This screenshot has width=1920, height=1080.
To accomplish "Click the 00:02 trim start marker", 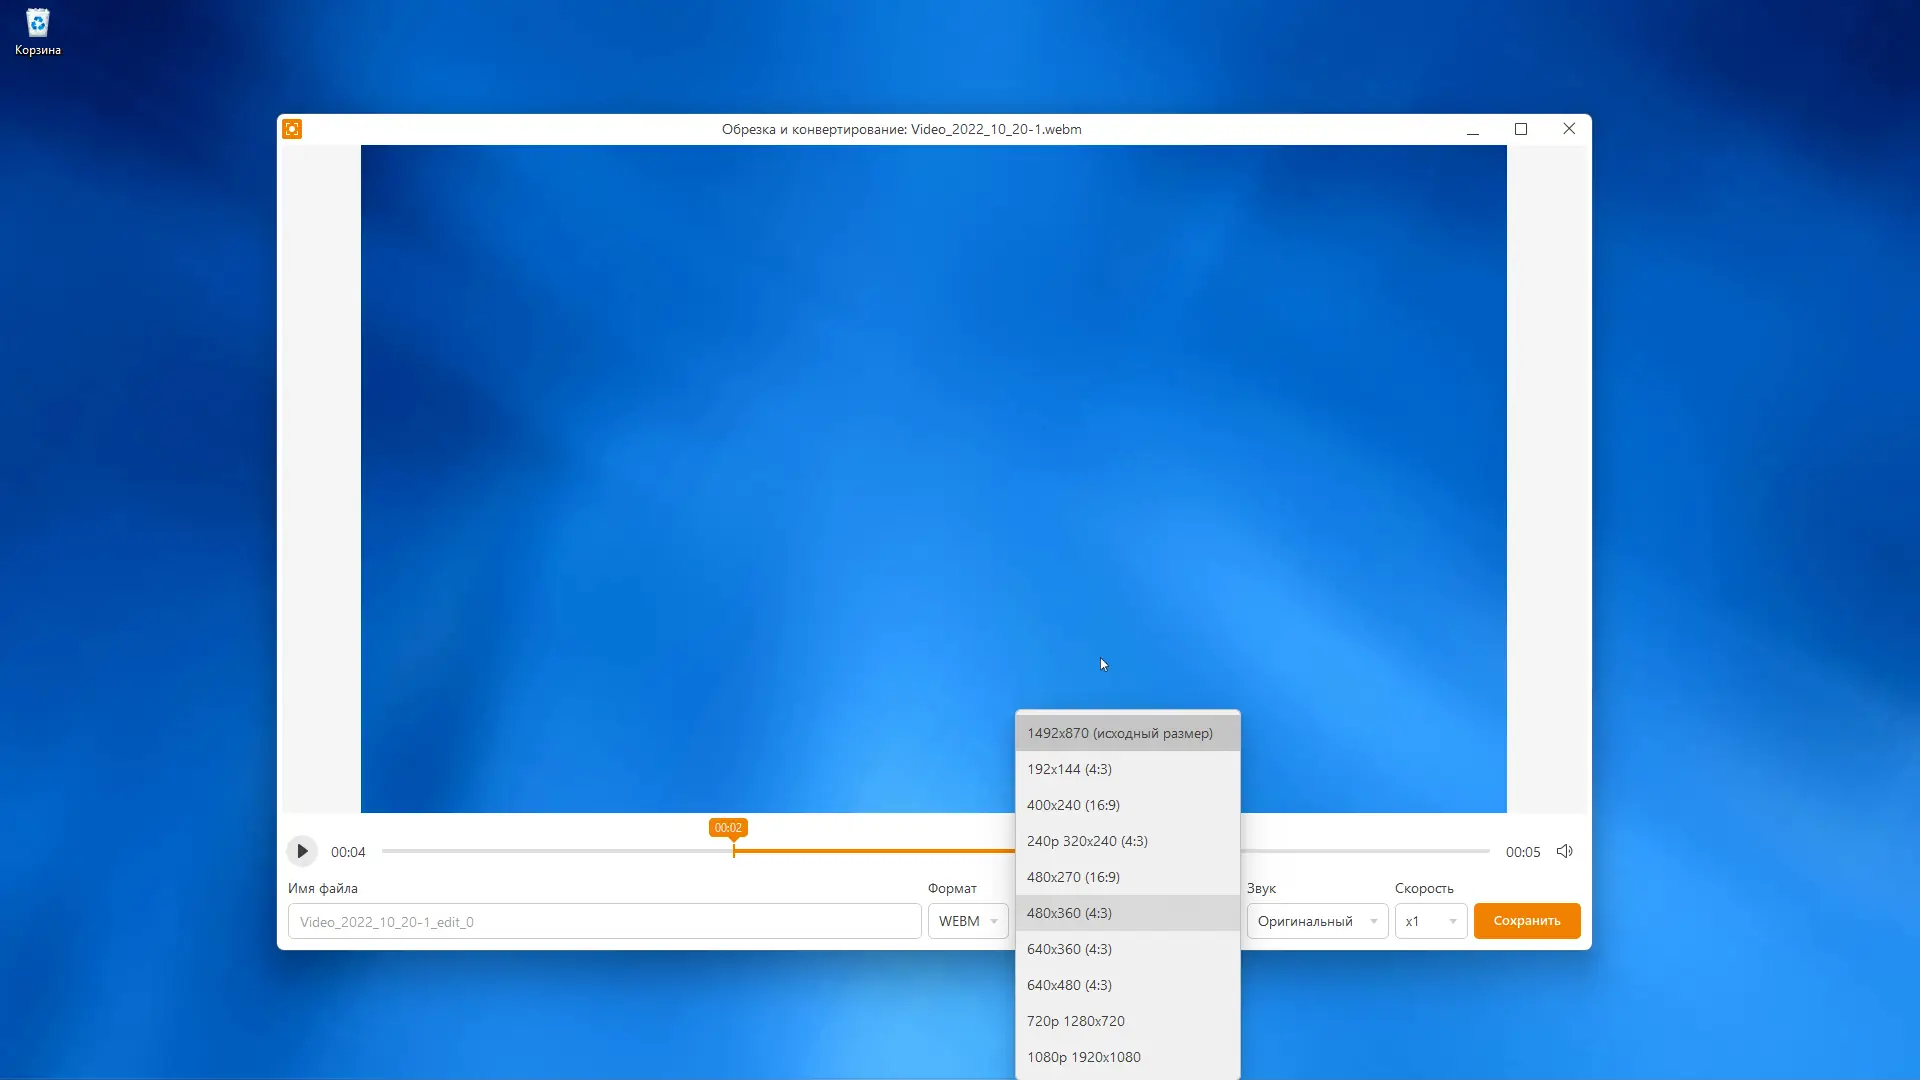I will click(x=728, y=828).
